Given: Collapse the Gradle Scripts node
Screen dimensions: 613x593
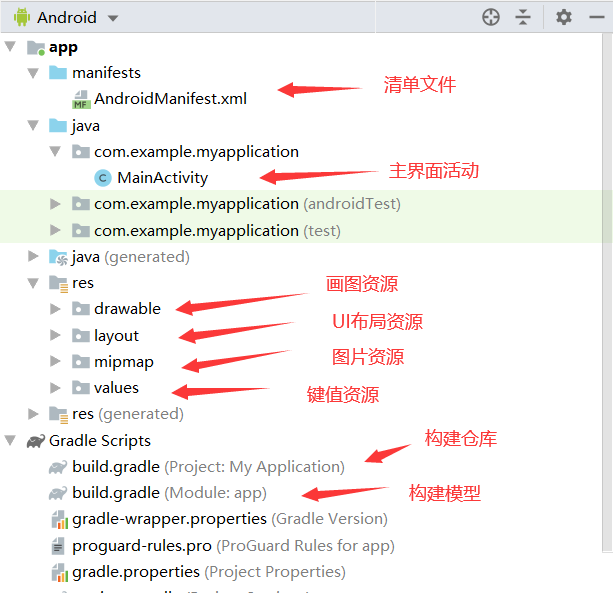Looking at the screenshot, I should (x=10, y=441).
